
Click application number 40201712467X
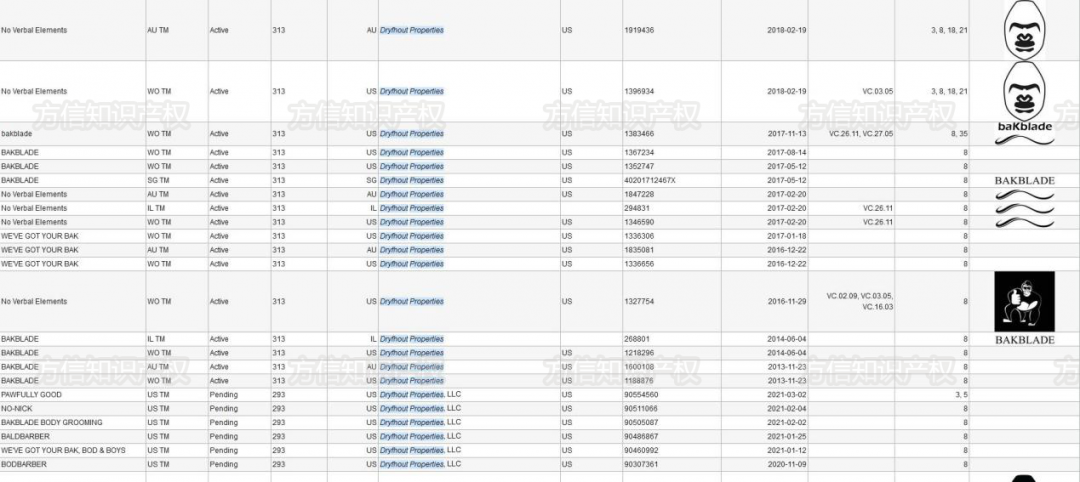[x=650, y=180]
